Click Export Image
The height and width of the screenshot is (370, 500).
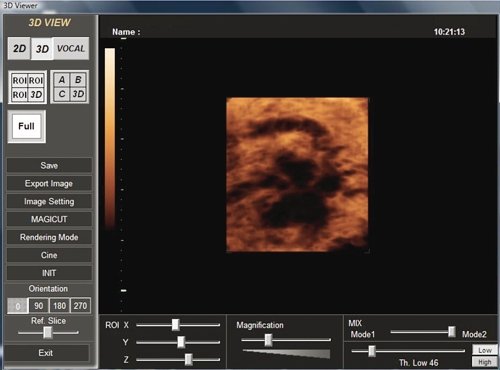coord(49,183)
